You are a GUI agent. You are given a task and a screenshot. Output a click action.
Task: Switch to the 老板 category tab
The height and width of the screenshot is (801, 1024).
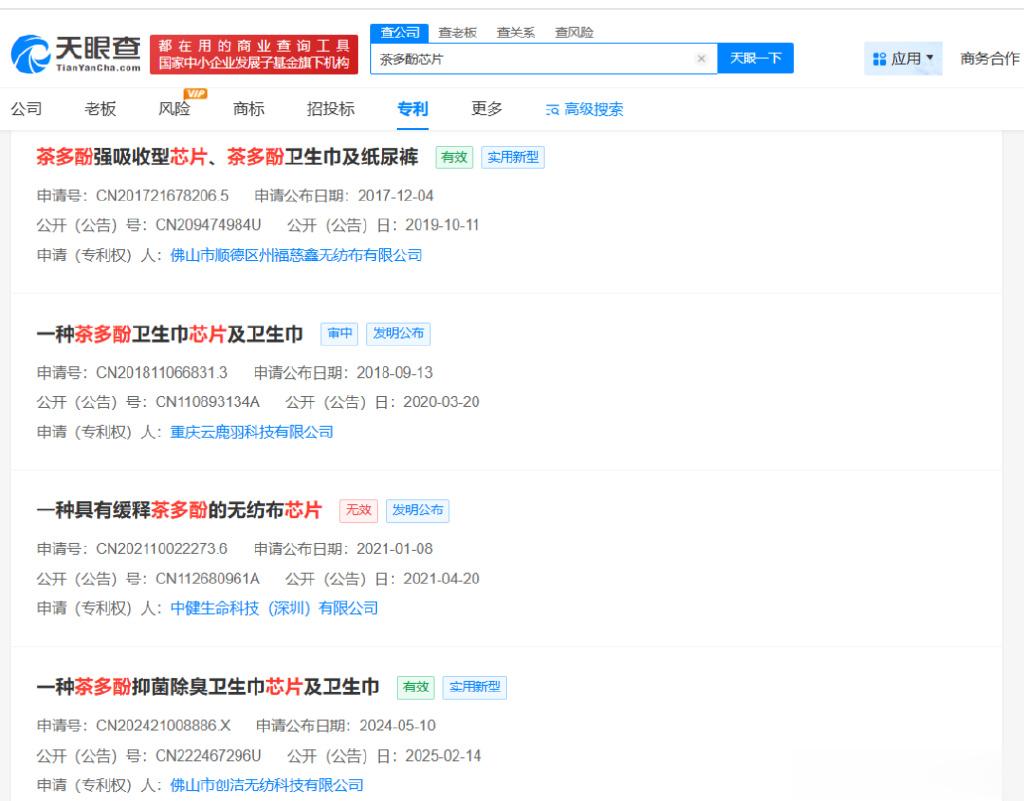tap(100, 108)
